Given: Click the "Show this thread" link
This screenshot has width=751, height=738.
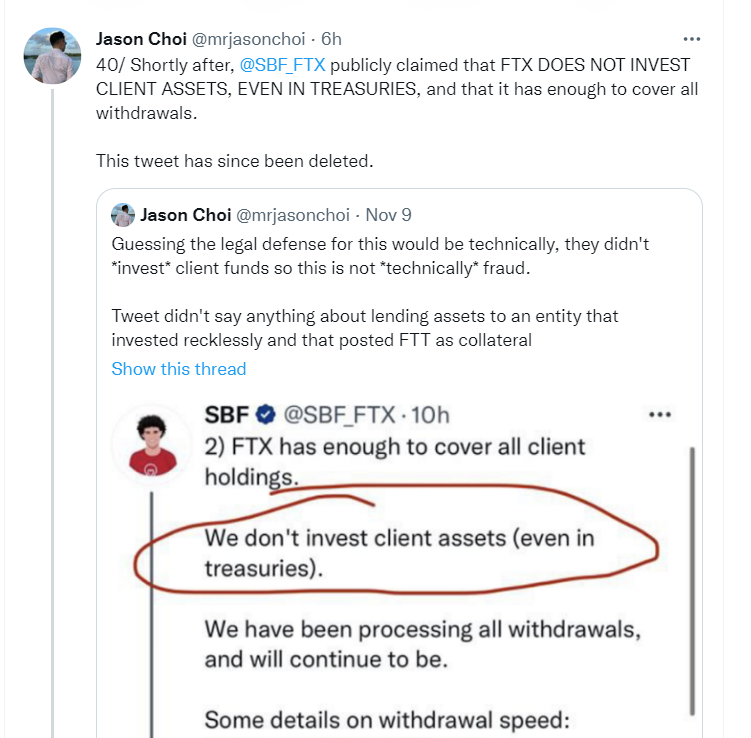Looking at the screenshot, I should (x=179, y=369).
